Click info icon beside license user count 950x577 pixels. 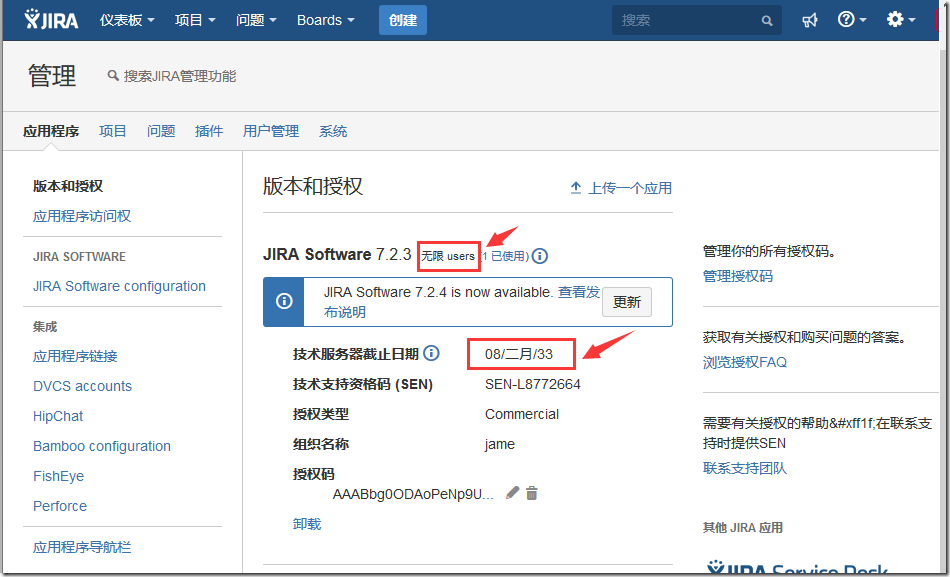(539, 256)
